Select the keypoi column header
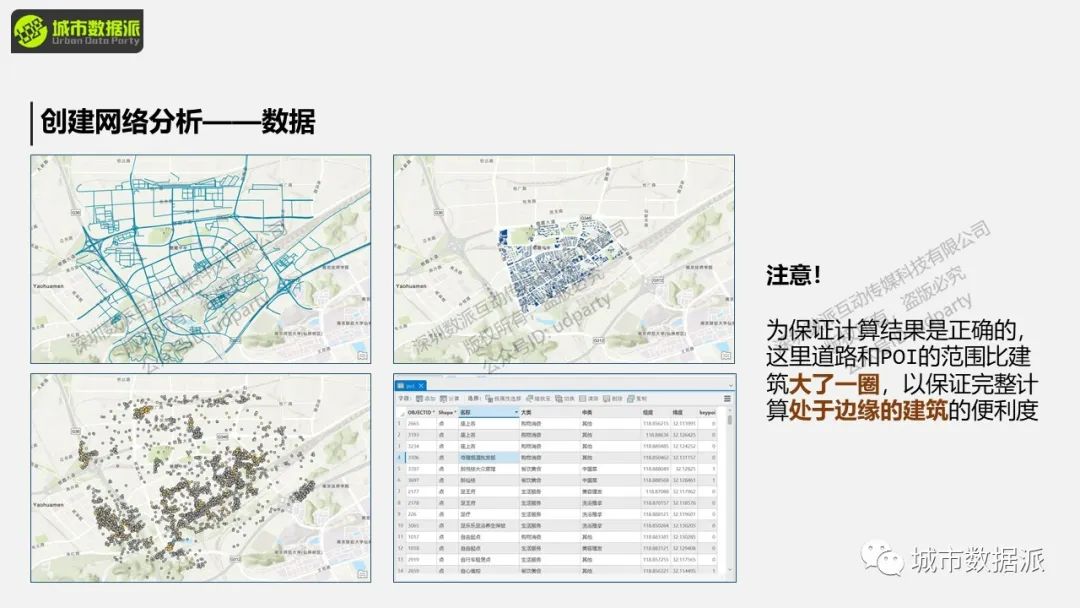This screenshot has height=608, width=1080. point(708,412)
